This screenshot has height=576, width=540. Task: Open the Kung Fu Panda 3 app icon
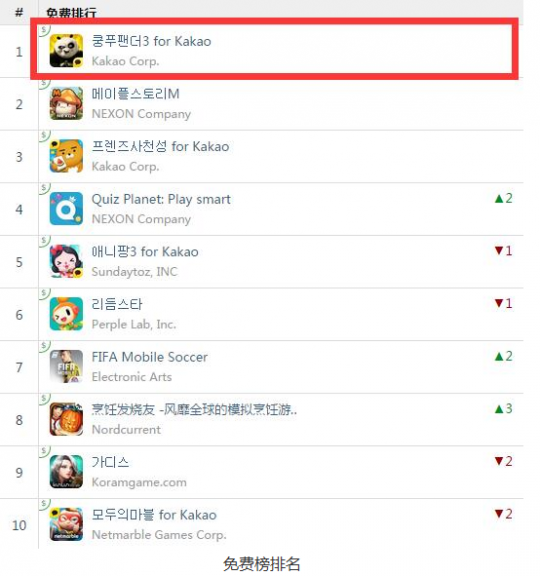(x=66, y=51)
